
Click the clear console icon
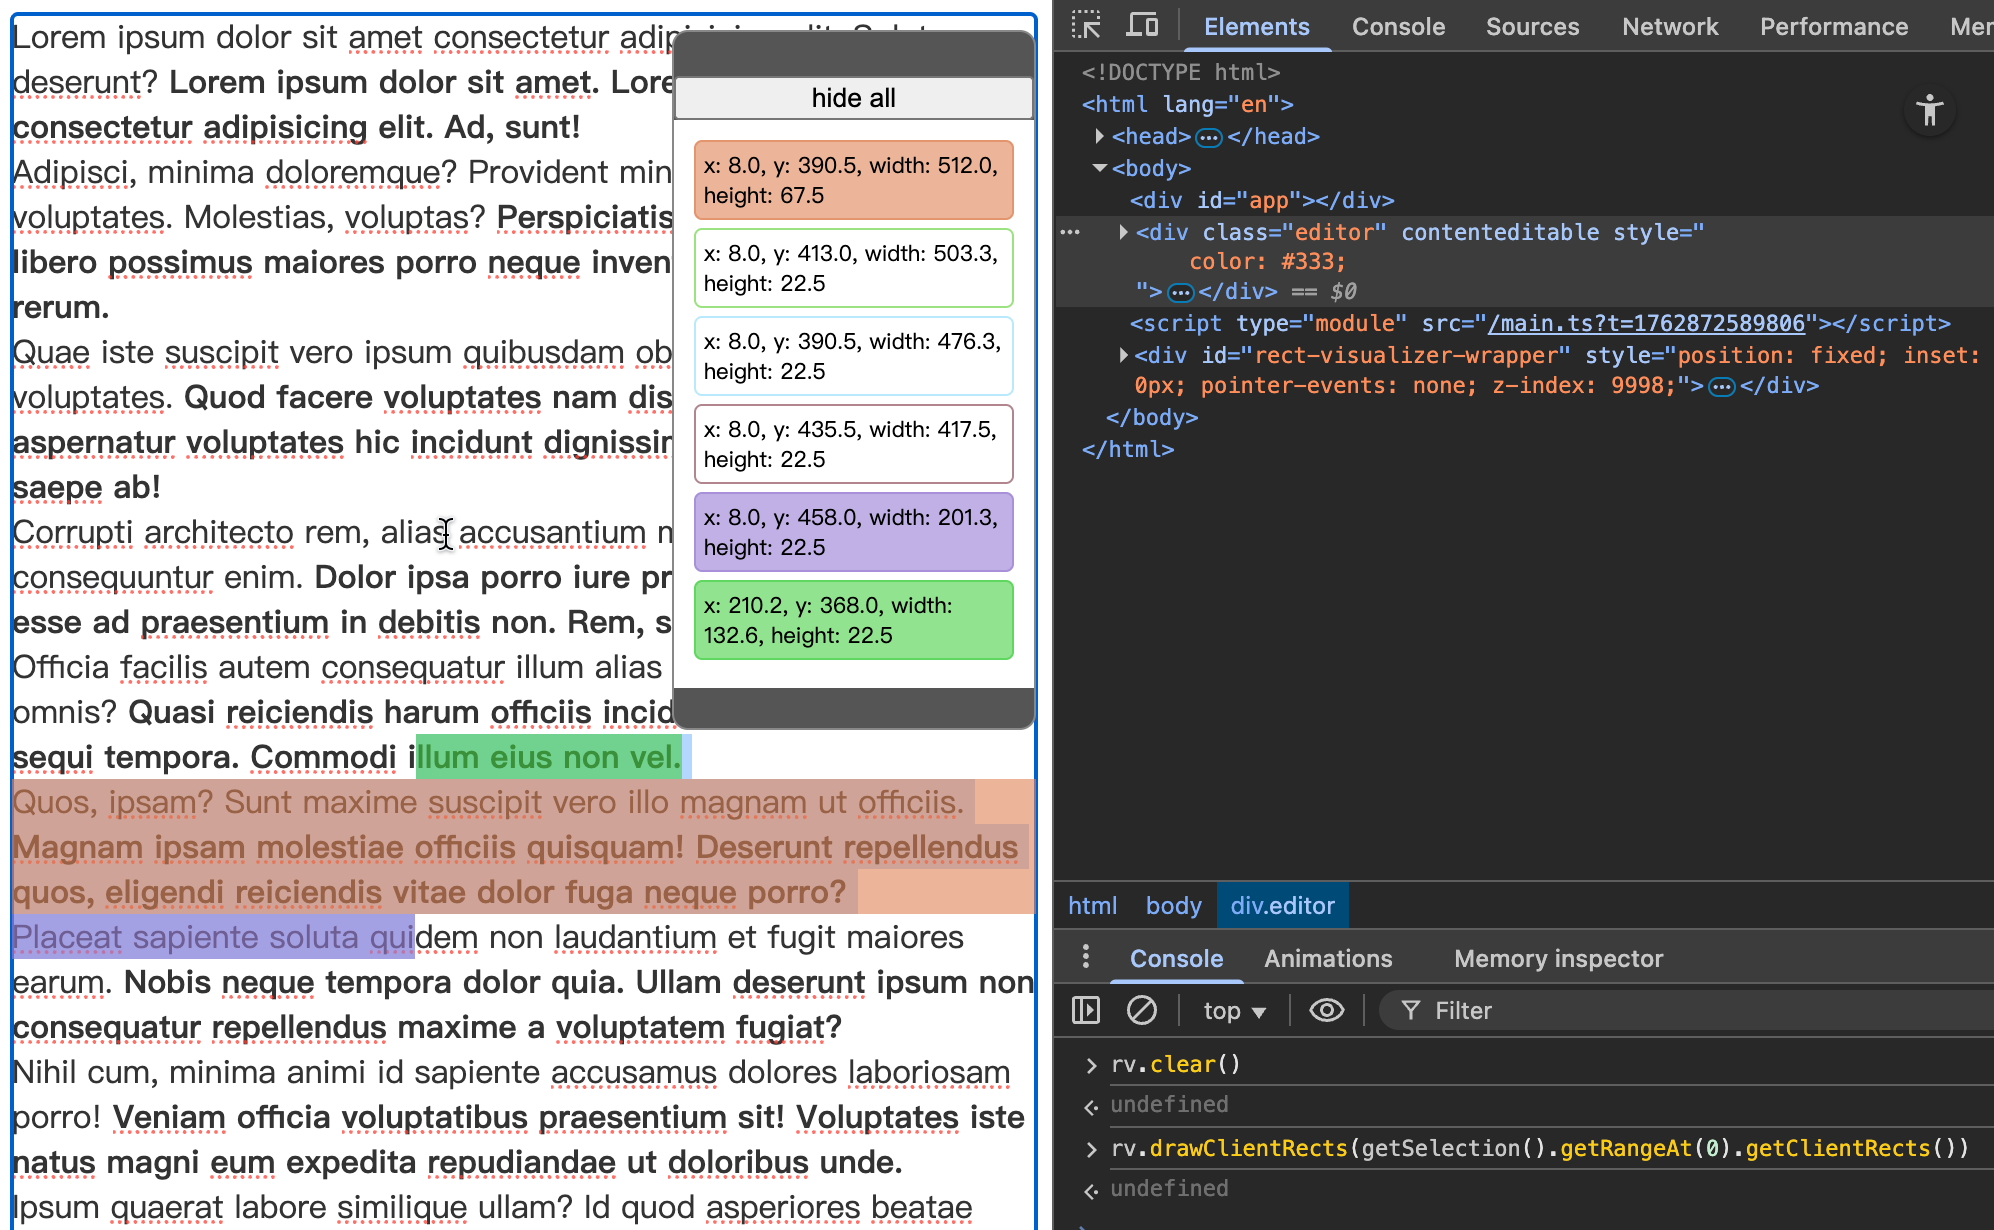click(1141, 1010)
